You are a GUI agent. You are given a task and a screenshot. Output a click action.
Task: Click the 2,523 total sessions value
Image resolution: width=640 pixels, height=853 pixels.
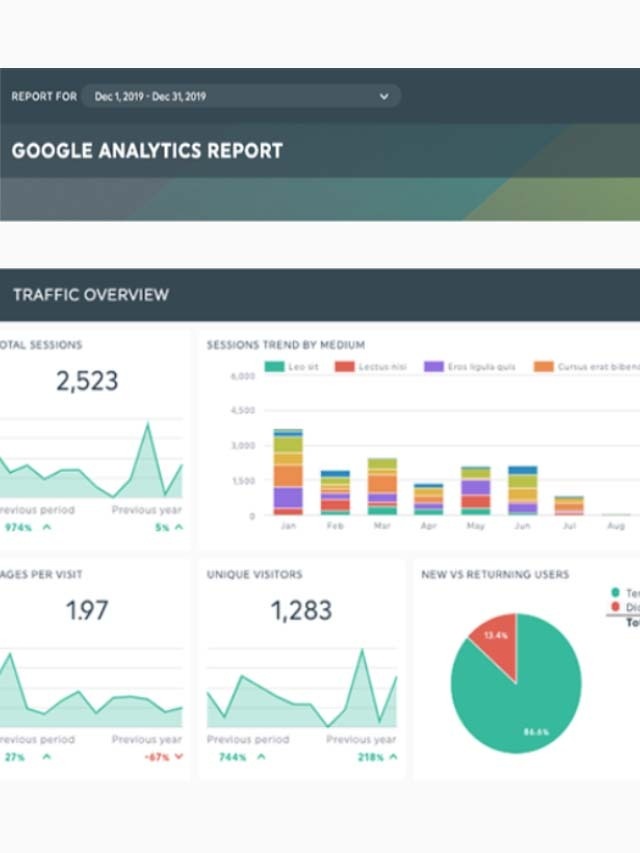click(87, 381)
